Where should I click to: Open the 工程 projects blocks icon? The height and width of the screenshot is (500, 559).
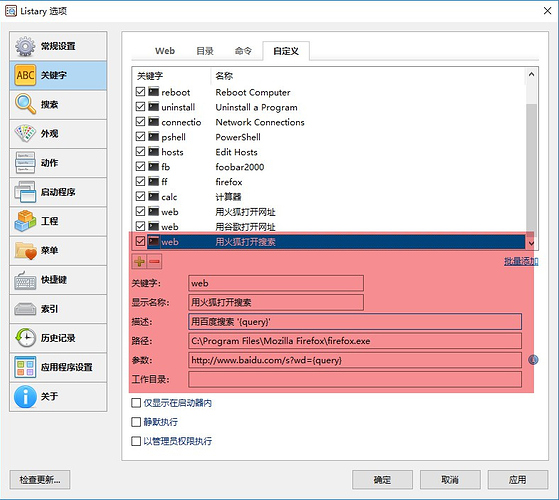click(x=25, y=221)
